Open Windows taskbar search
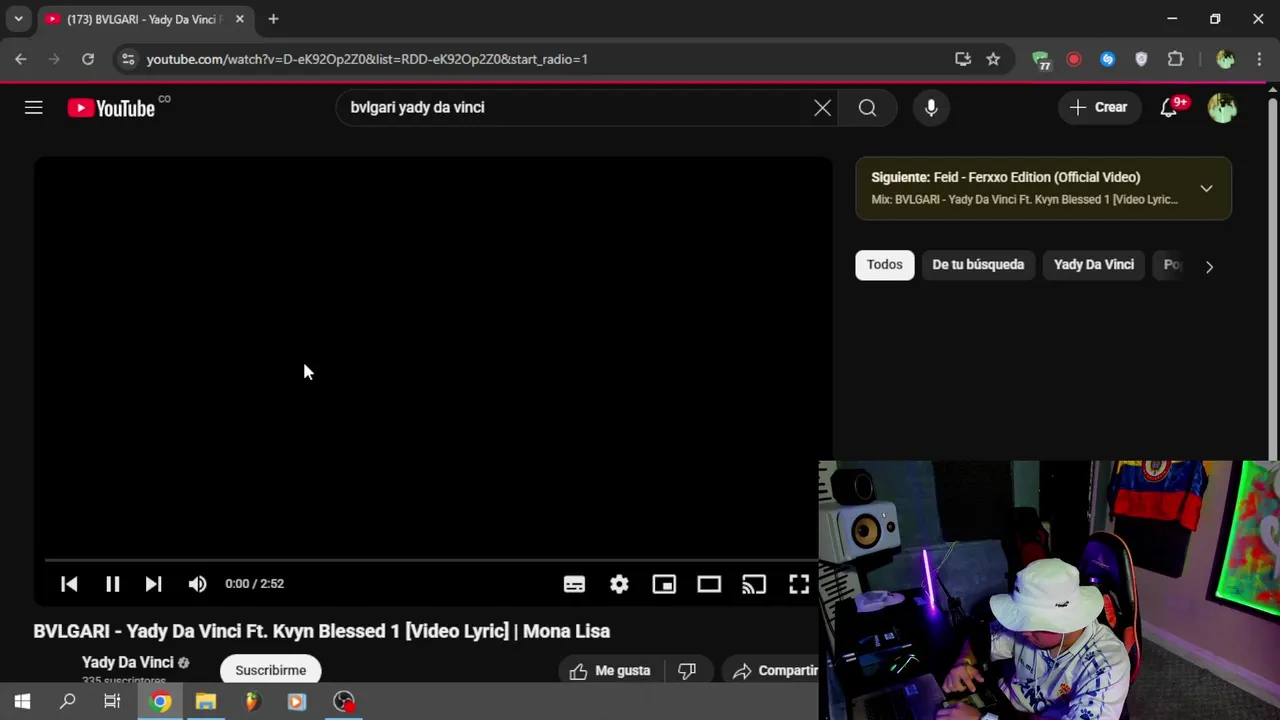Screen dimensions: 1280x720 68,702
